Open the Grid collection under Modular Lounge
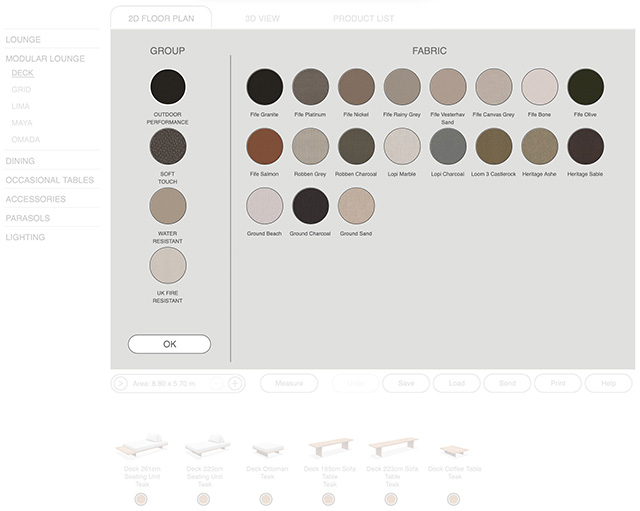The height and width of the screenshot is (511, 640). pos(21,89)
